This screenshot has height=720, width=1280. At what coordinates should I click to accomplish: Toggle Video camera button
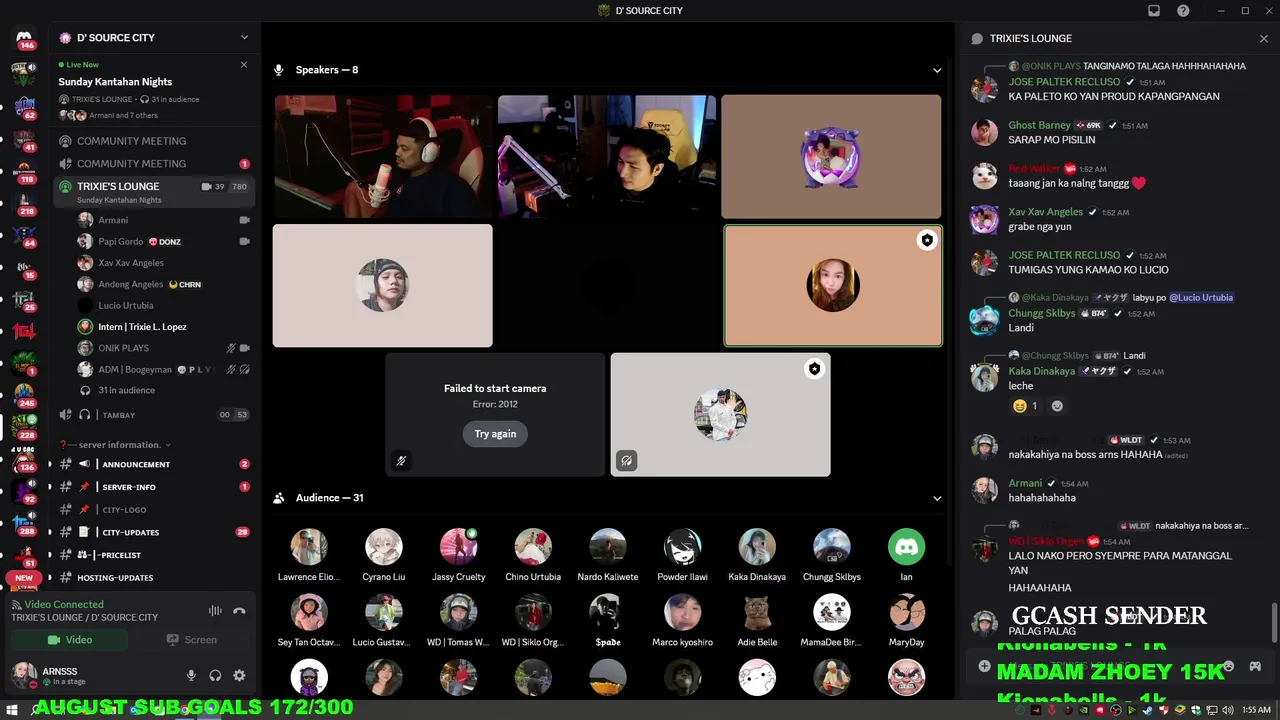click(x=70, y=640)
